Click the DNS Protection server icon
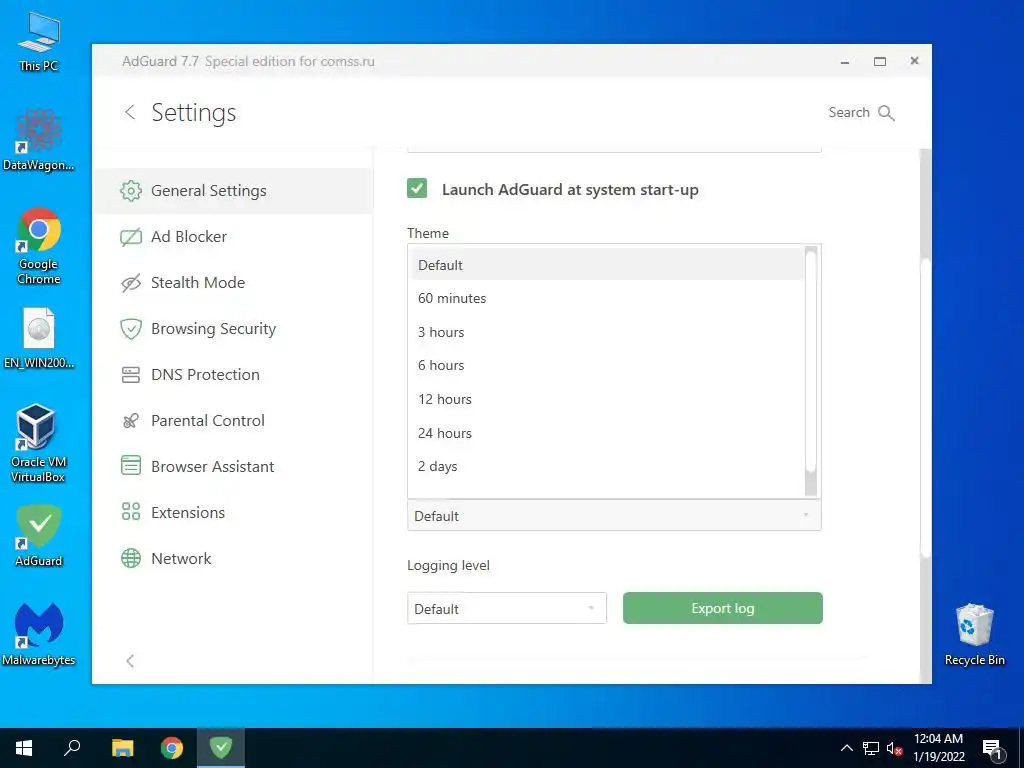This screenshot has height=768, width=1024. click(131, 375)
